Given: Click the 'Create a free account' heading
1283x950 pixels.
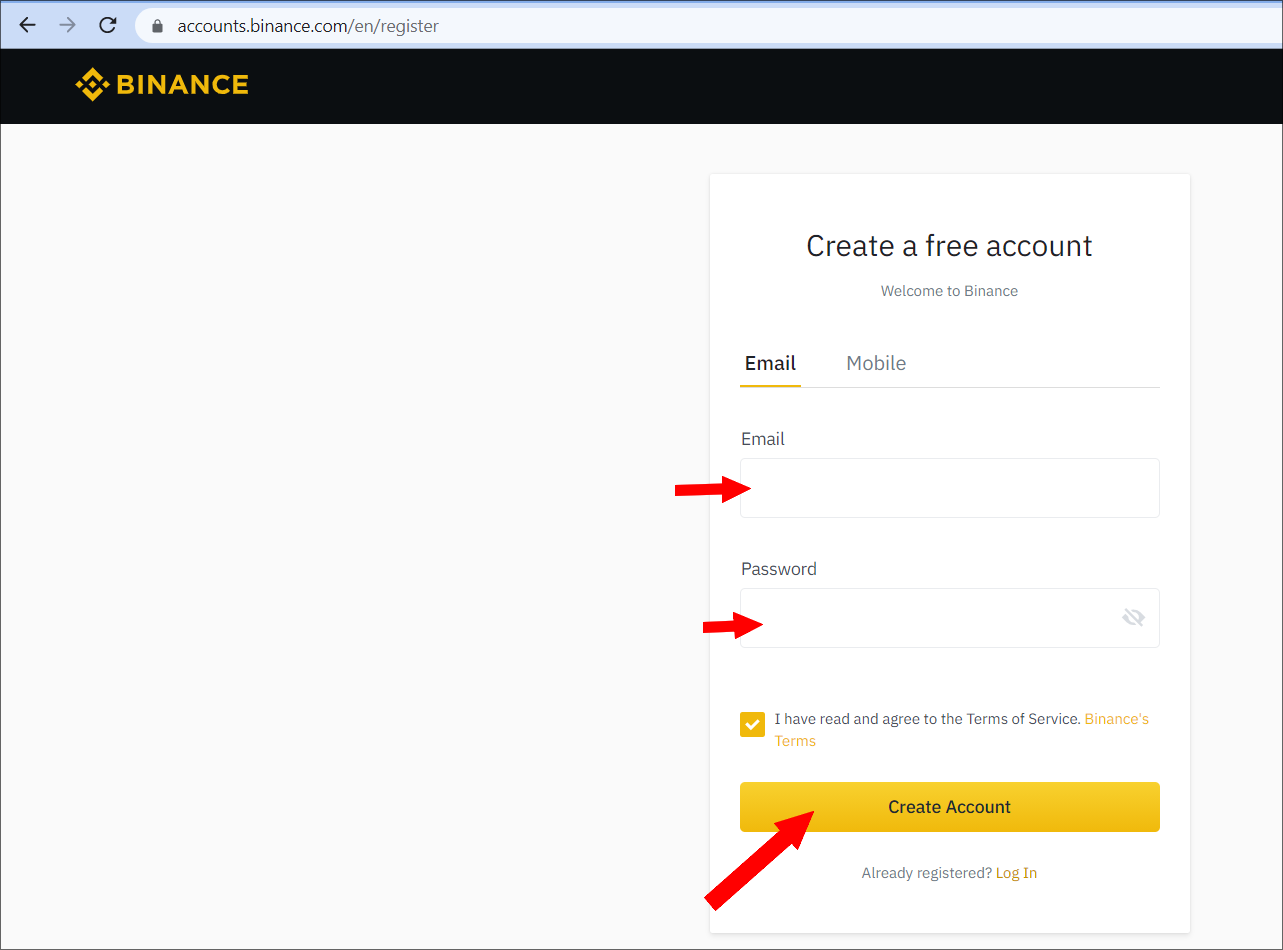Looking at the screenshot, I should tap(949, 246).
